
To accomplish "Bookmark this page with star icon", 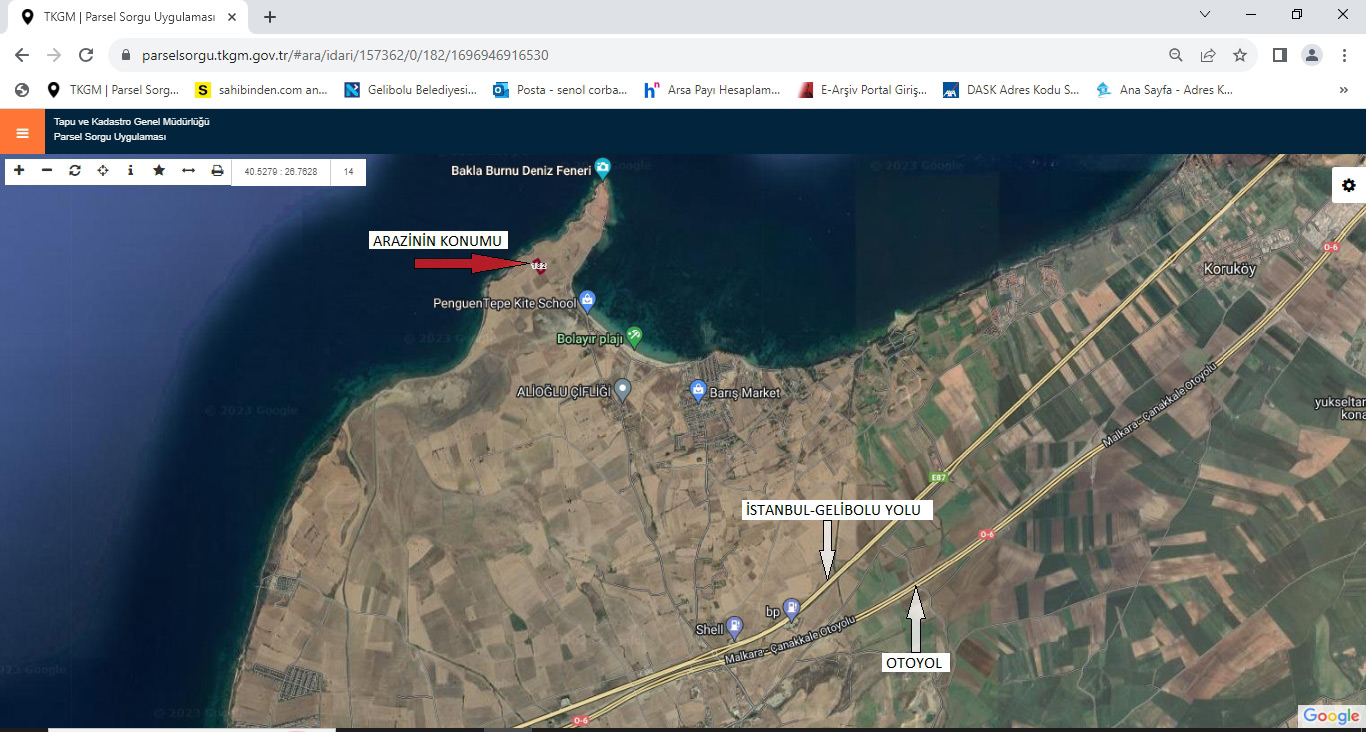I will pos(1240,55).
